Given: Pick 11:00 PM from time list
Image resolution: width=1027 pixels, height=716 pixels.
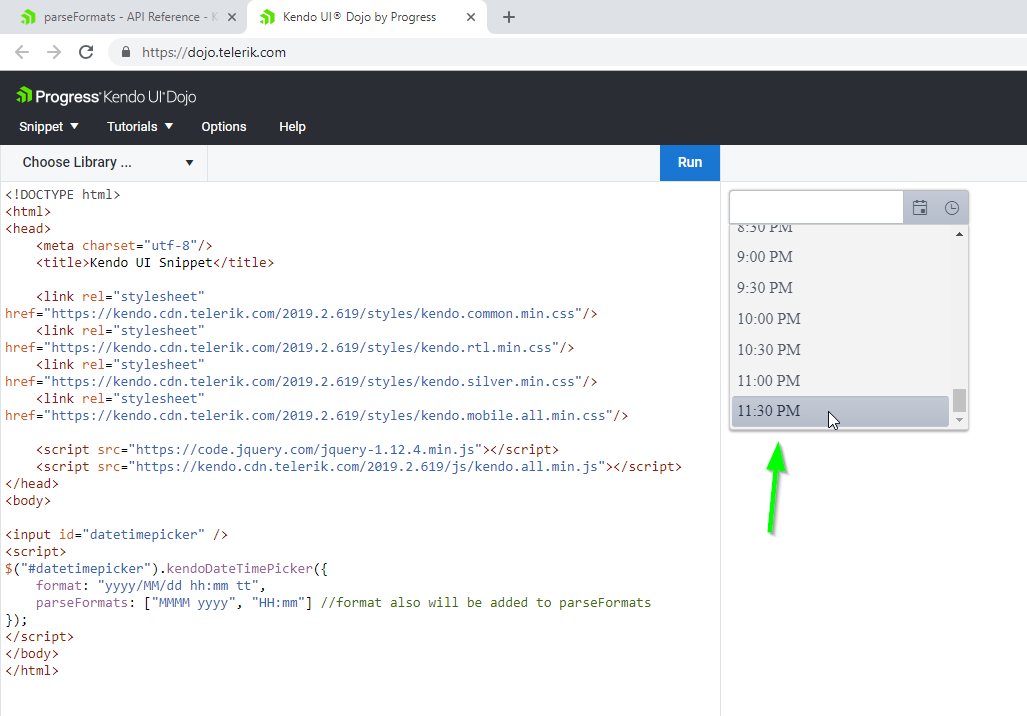Looking at the screenshot, I should click(840, 381).
